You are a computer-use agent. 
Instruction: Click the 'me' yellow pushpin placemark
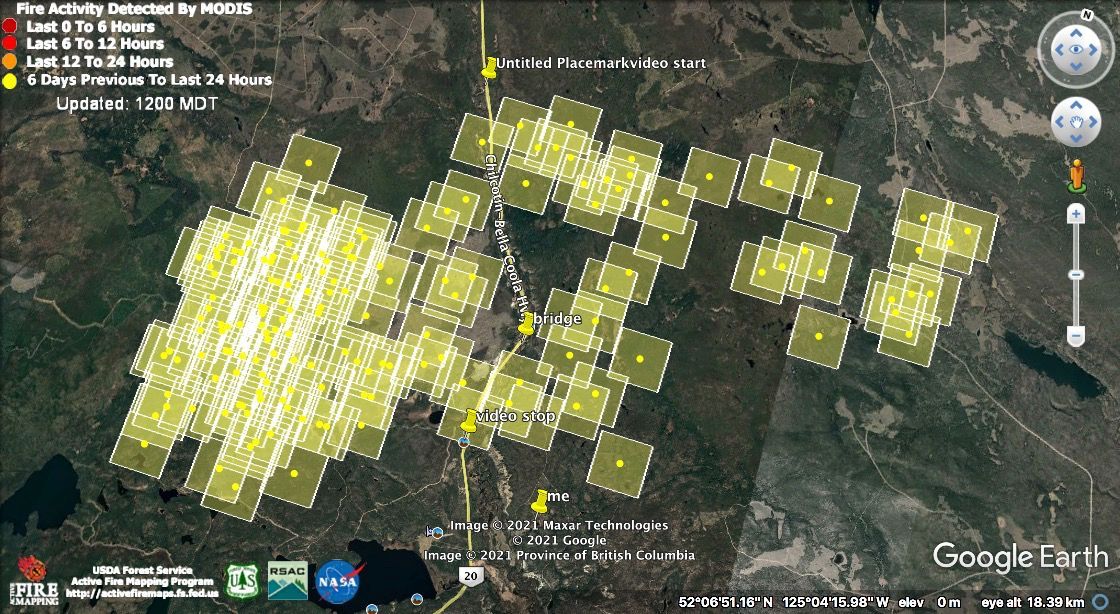541,498
